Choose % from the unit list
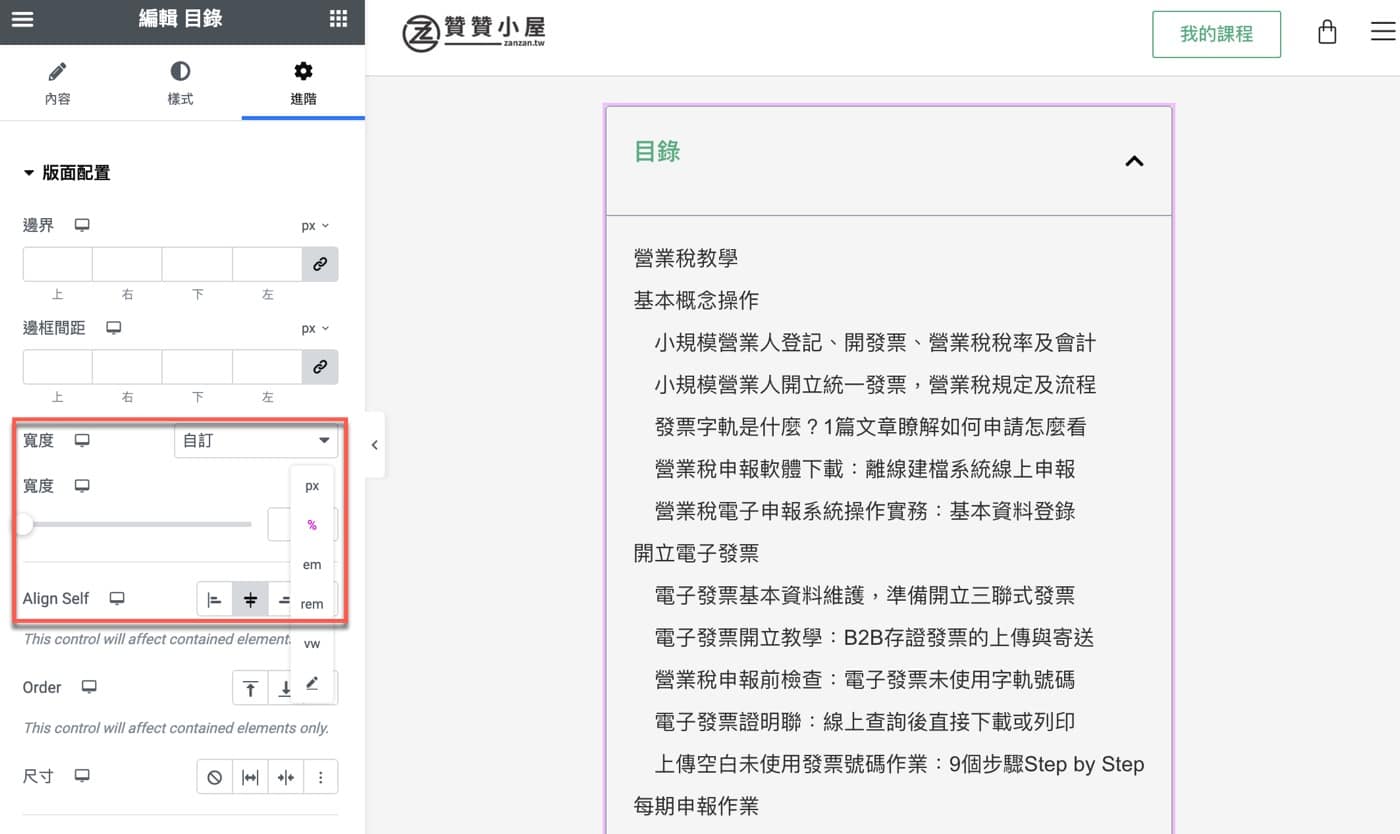This screenshot has height=834, width=1400. click(x=312, y=525)
